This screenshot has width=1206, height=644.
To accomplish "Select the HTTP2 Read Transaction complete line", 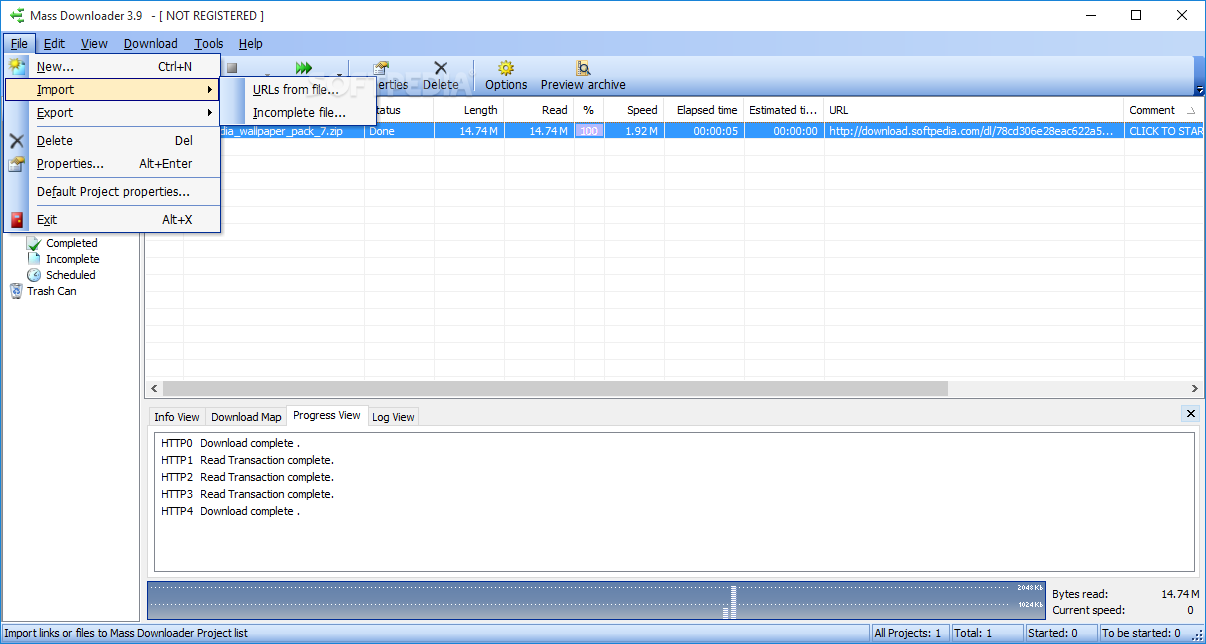I will (247, 477).
